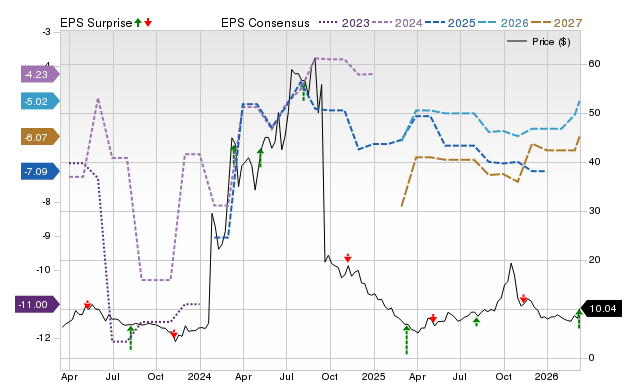The width and height of the screenshot is (640, 382).
Task: Select the 2025 consensus legend entry
Action: (450, 23)
